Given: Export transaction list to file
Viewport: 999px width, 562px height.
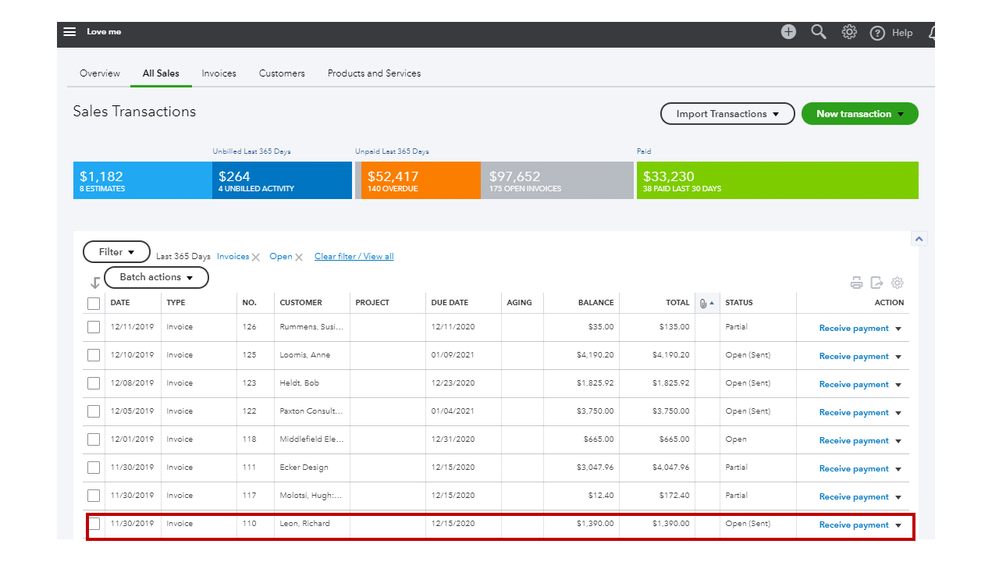Looking at the screenshot, I should click(876, 283).
